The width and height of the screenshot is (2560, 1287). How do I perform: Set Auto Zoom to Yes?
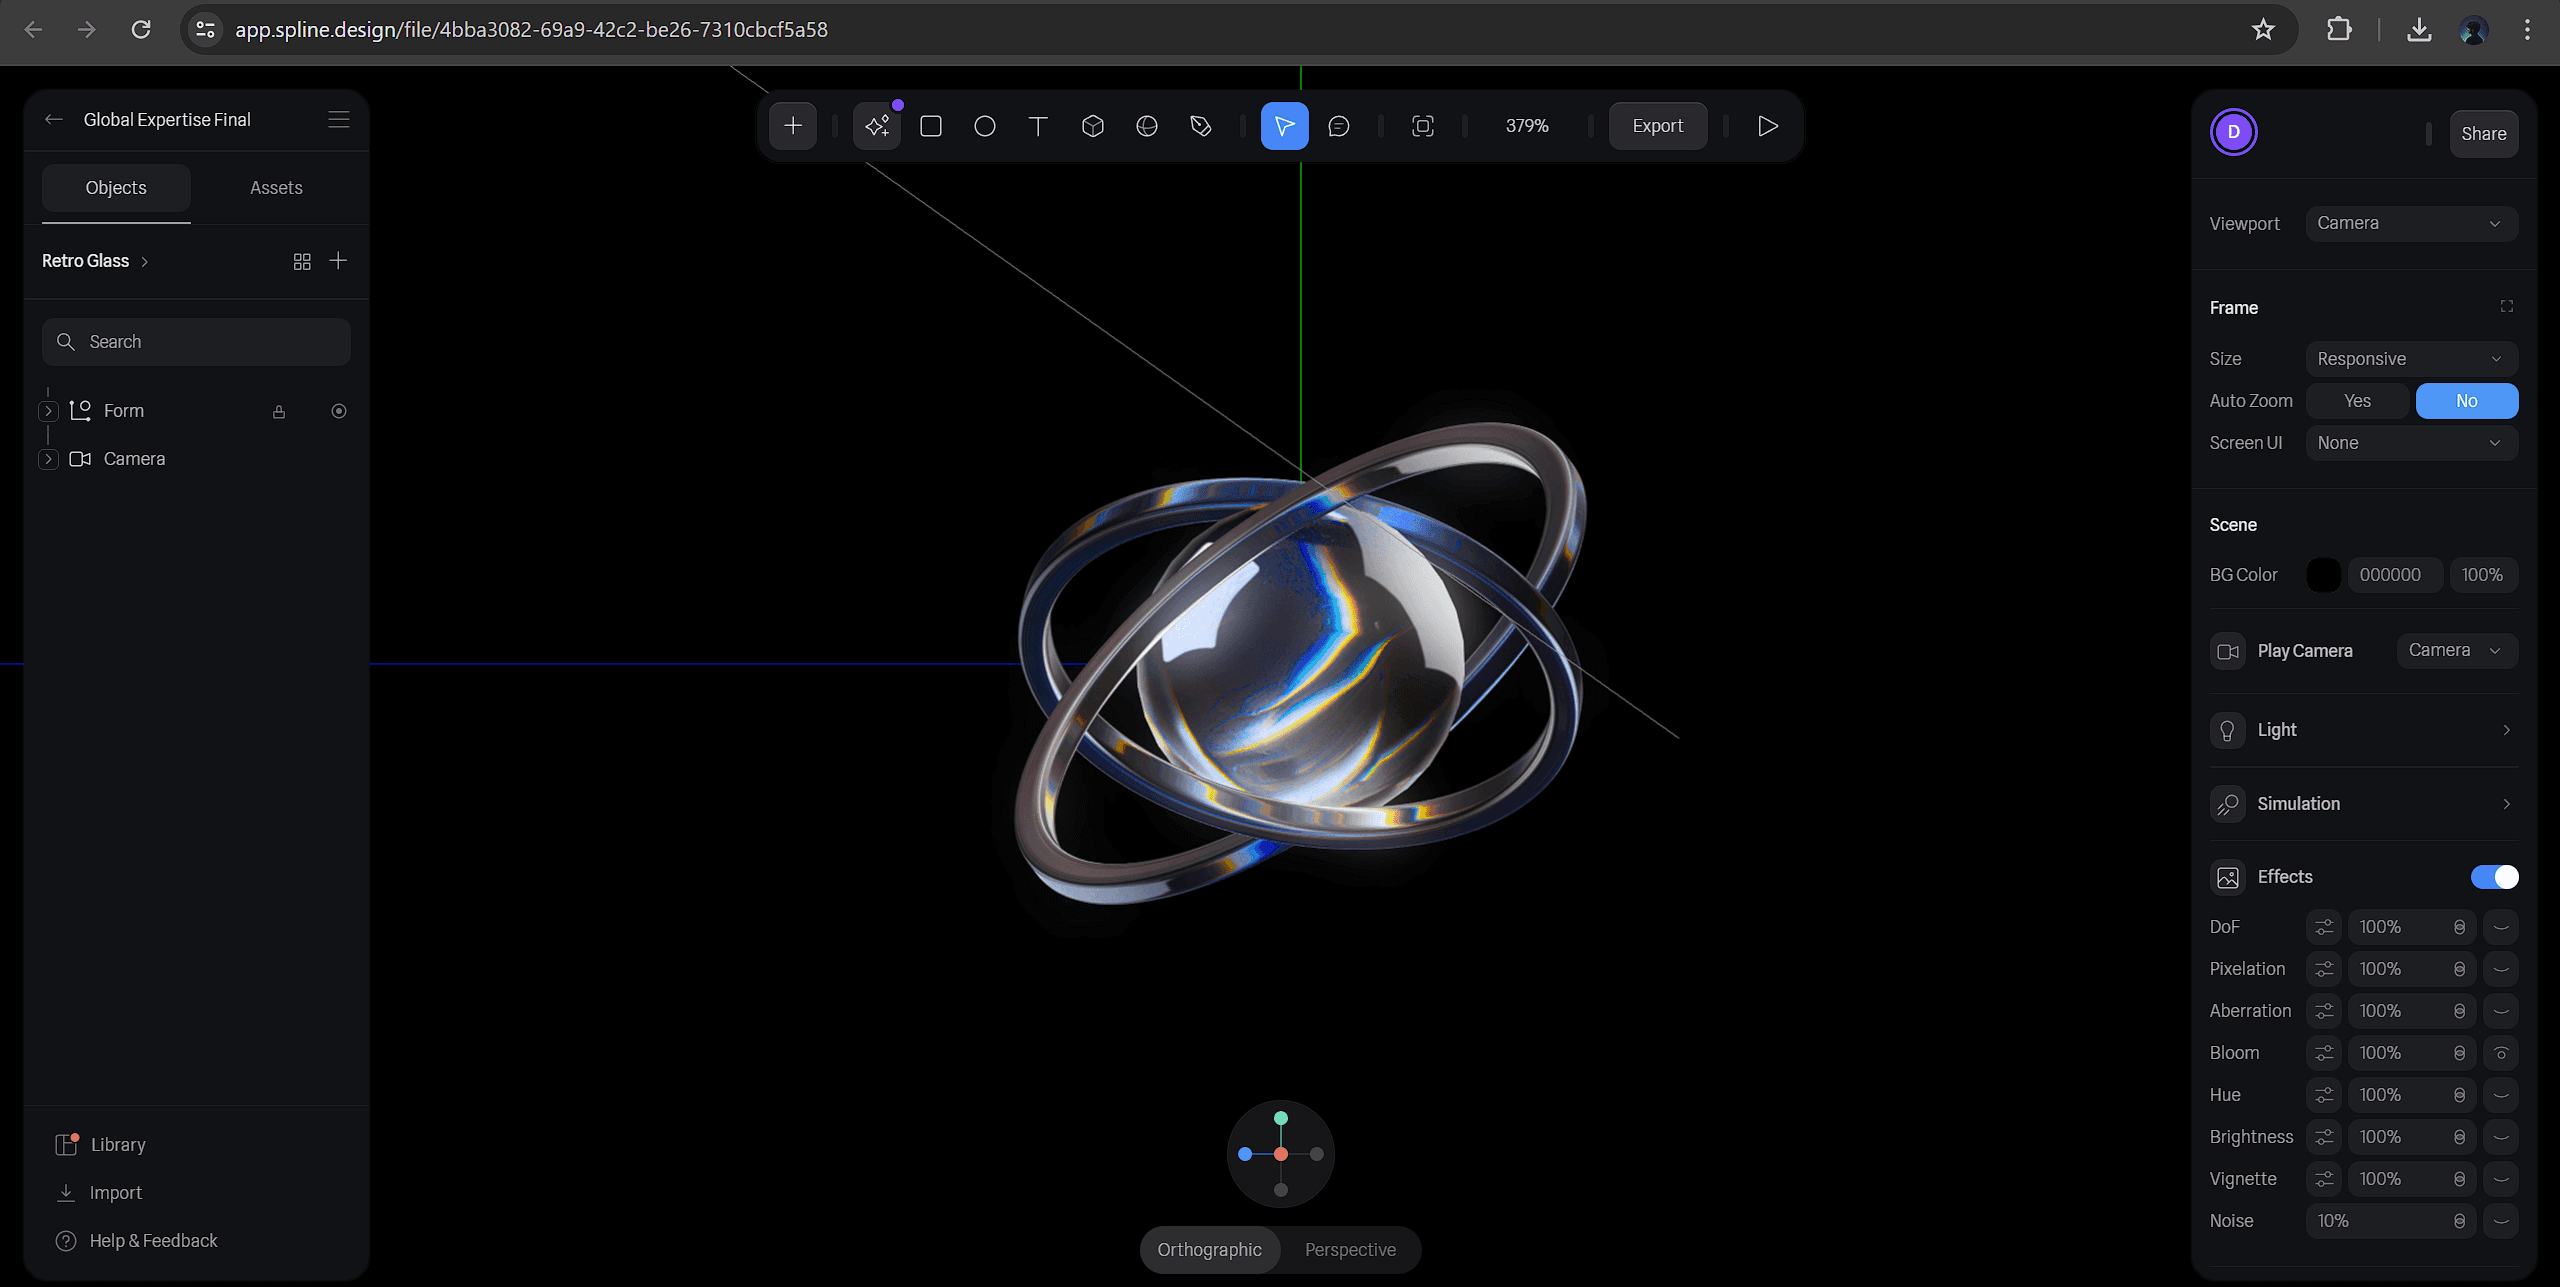tap(2357, 401)
